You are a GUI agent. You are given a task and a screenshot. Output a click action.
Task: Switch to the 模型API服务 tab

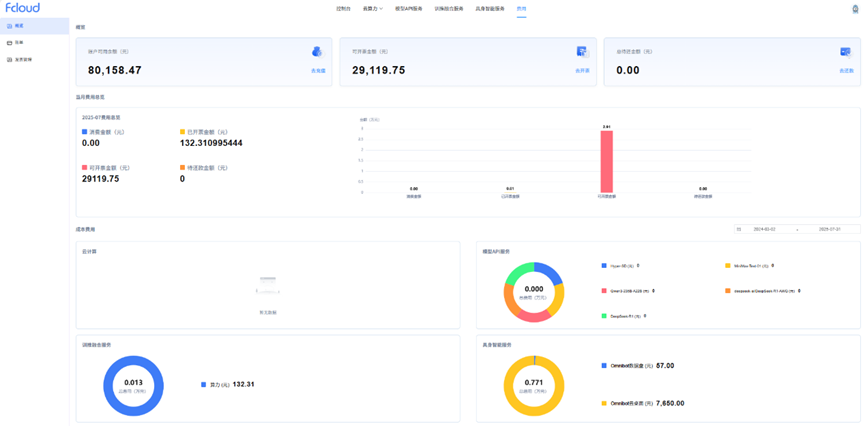pyautogui.click(x=408, y=8)
